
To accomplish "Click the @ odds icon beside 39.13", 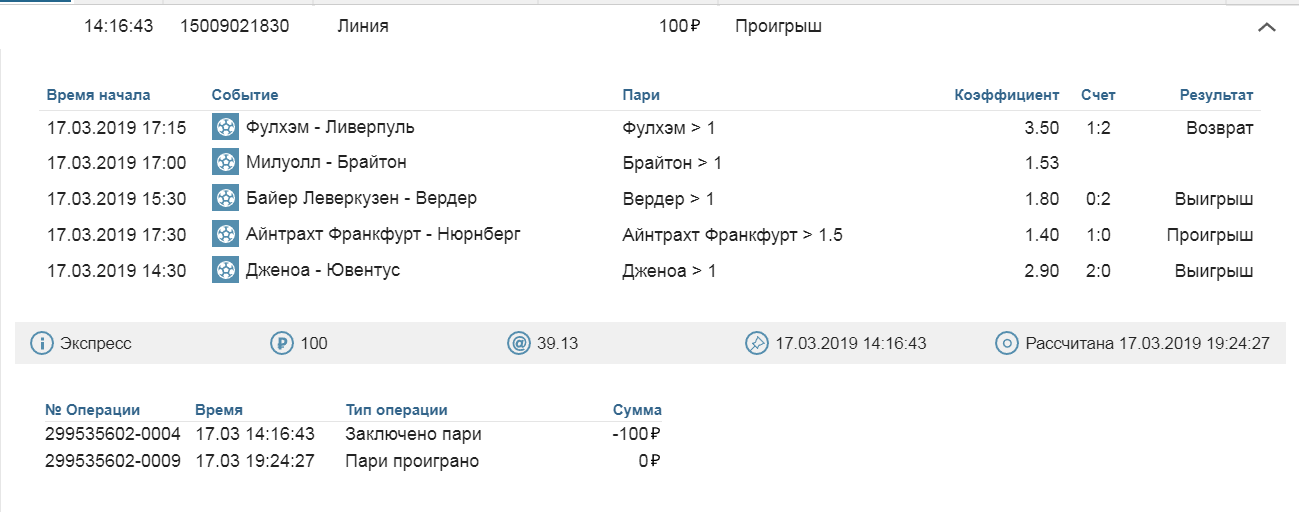I will coord(519,343).
